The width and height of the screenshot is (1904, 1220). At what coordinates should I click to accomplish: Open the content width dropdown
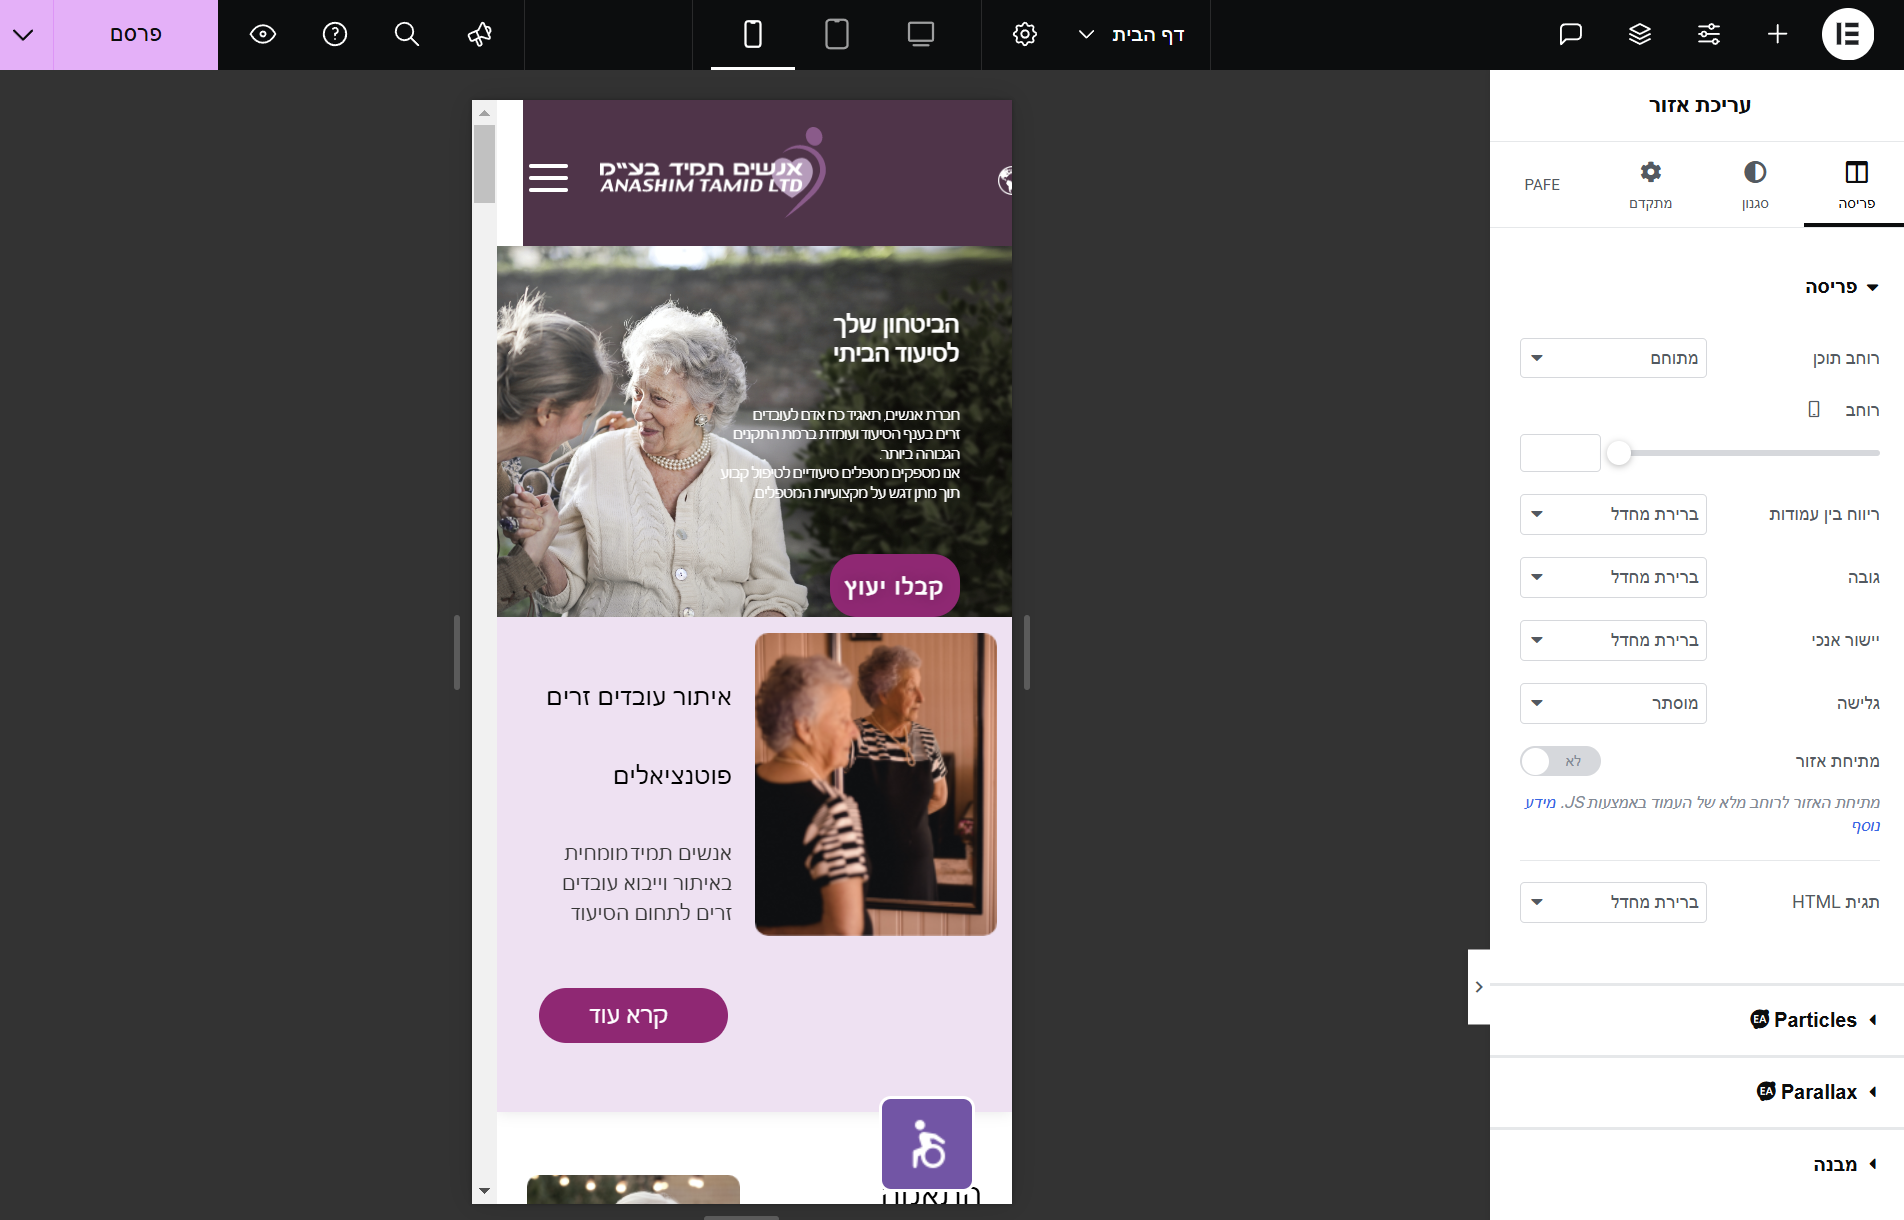(x=1613, y=358)
